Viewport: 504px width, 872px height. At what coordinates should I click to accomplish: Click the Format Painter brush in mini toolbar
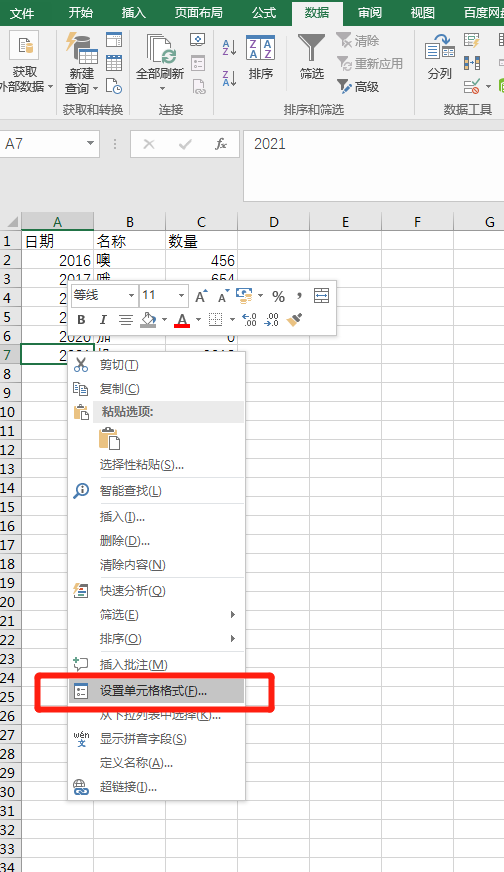click(x=294, y=319)
